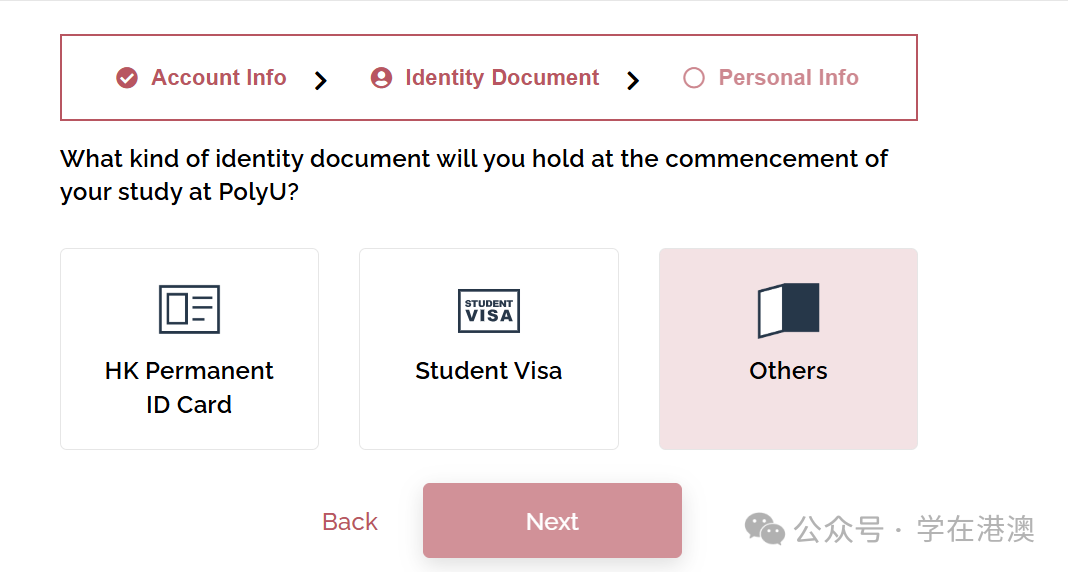Jump to the Personal Info step
Image resolution: width=1068 pixels, height=572 pixels.
point(788,78)
